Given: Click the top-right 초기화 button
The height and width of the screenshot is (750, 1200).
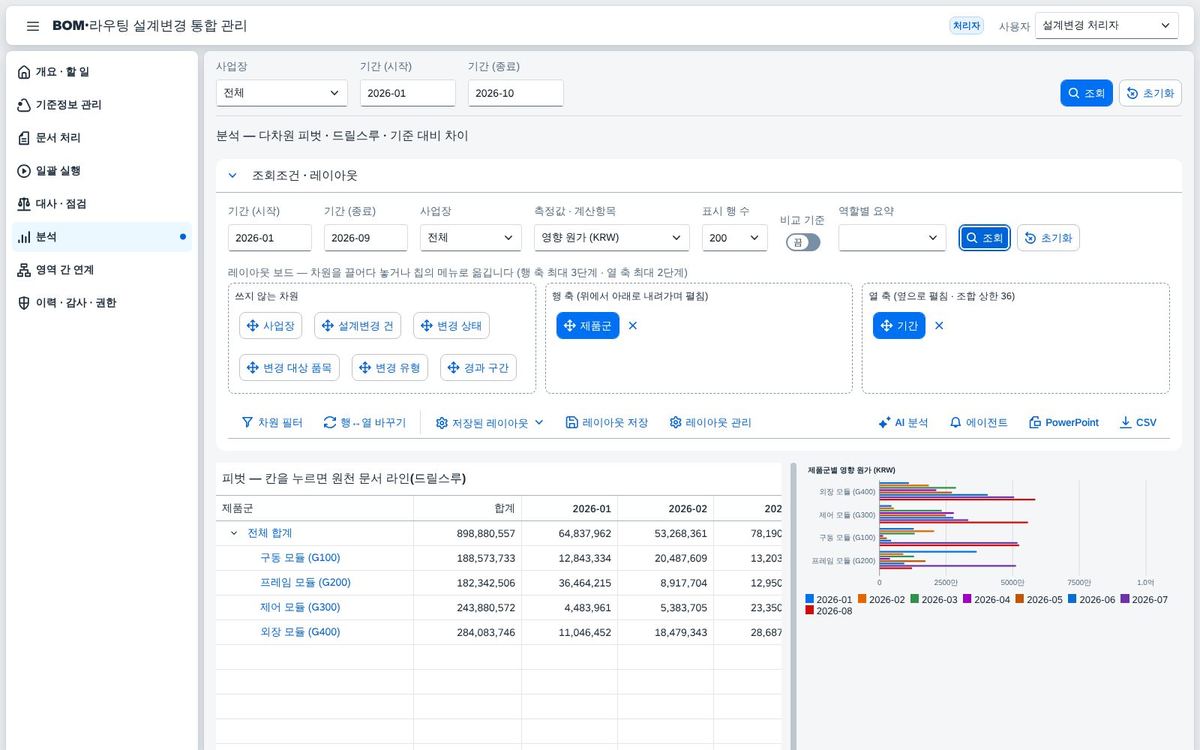Looking at the screenshot, I should pos(1150,93).
